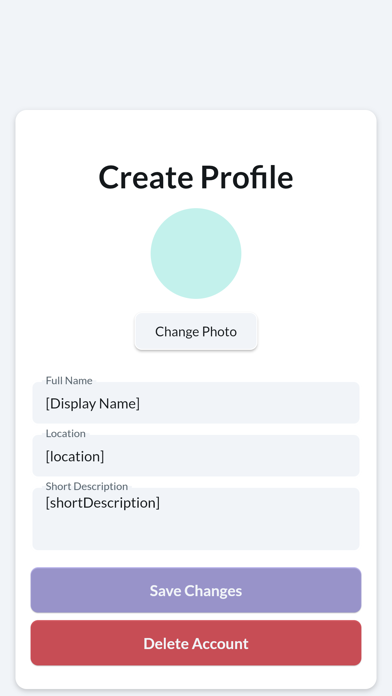Open the Change Photo button

[x=196, y=332]
